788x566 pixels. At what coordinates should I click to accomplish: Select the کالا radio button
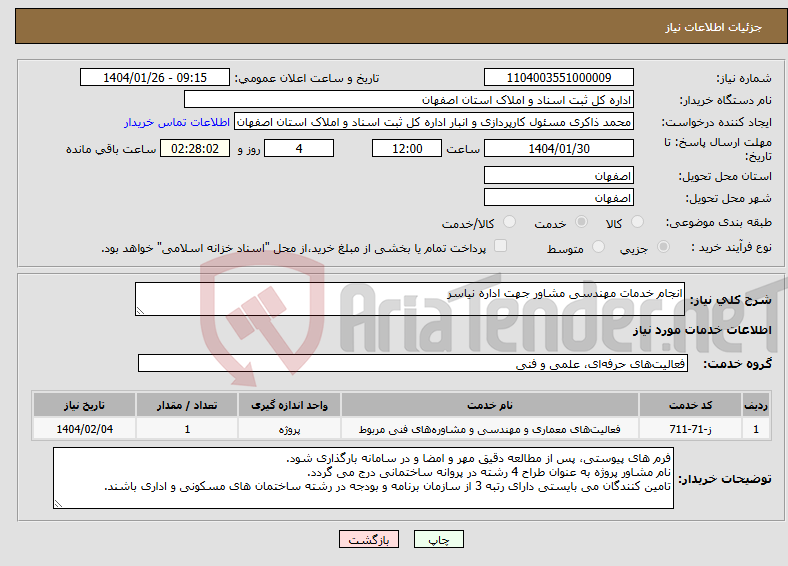point(637,222)
